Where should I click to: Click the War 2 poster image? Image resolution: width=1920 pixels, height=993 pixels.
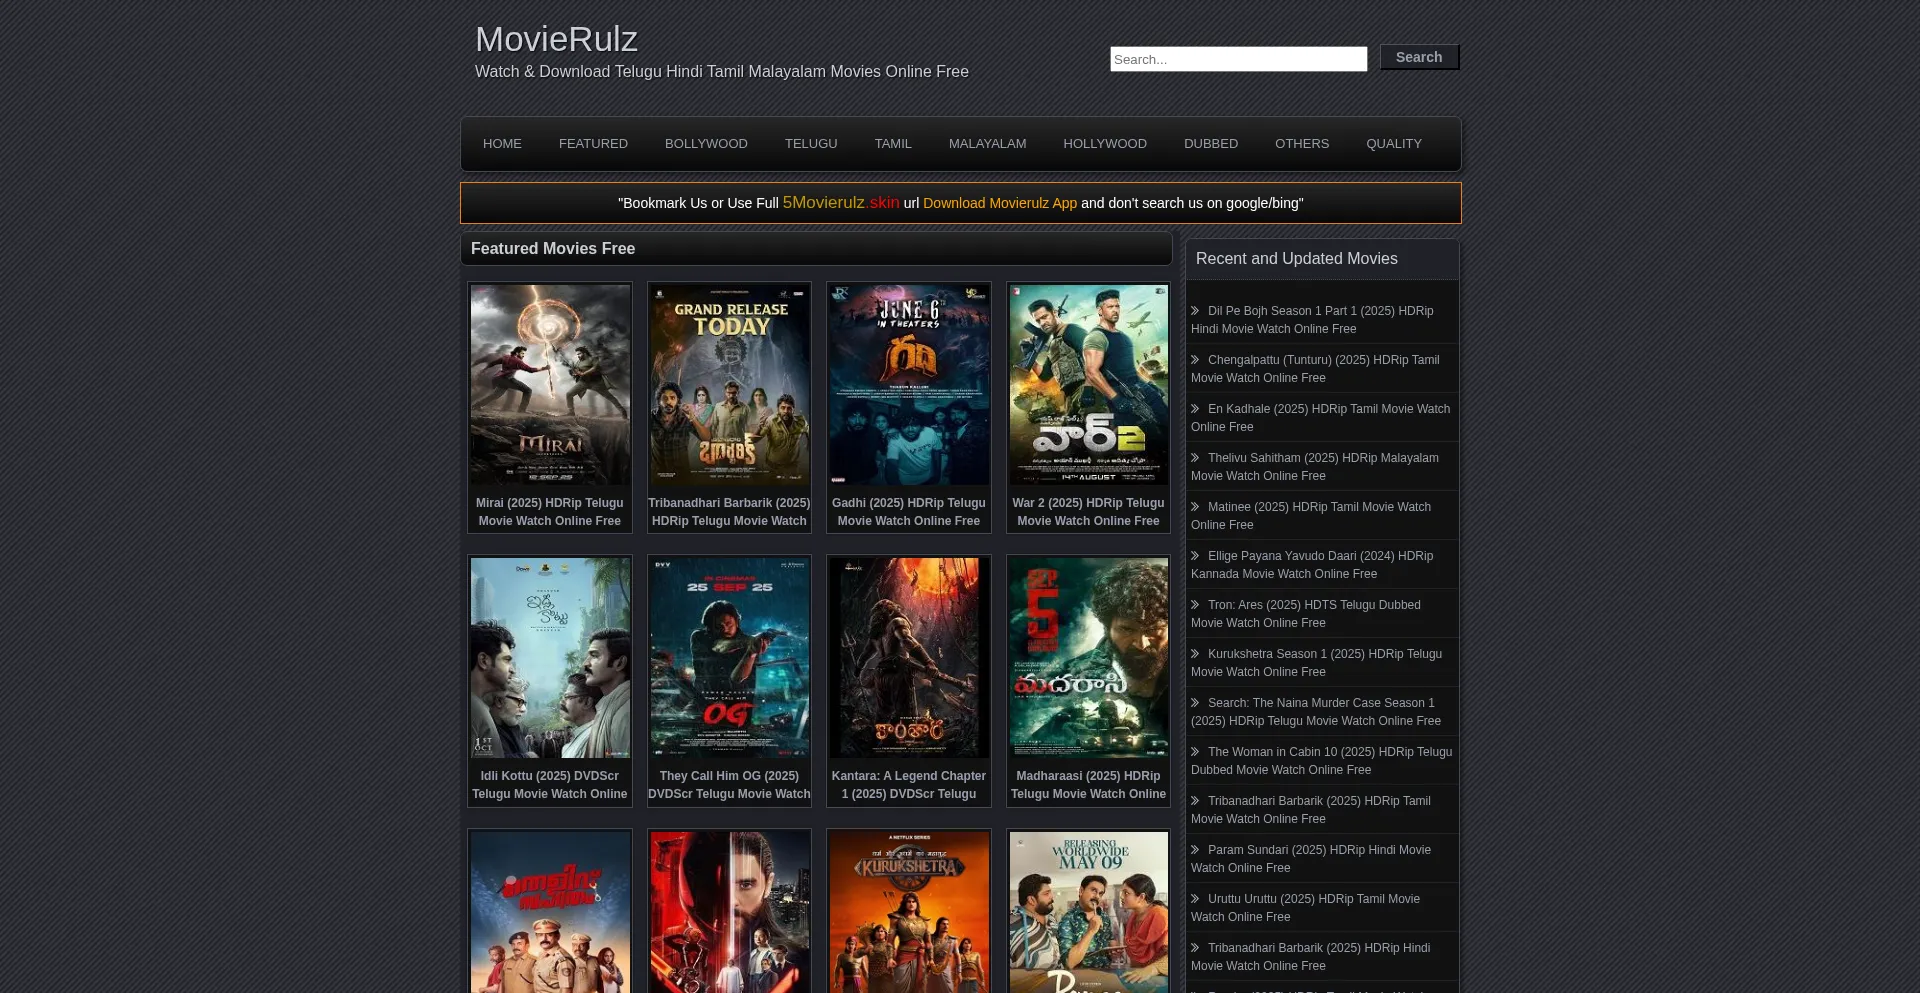pos(1088,385)
